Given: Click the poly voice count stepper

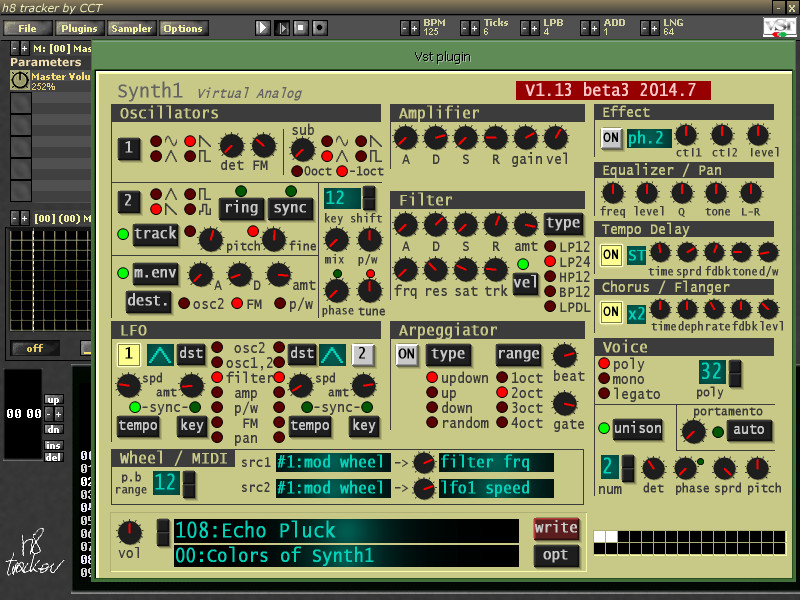Looking at the screenshot, I should pos(735,373).
